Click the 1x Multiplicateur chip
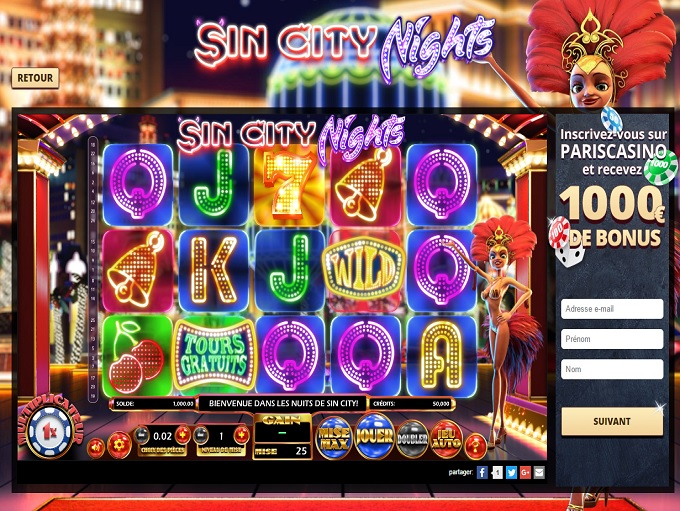 click(x=50, y=431)
